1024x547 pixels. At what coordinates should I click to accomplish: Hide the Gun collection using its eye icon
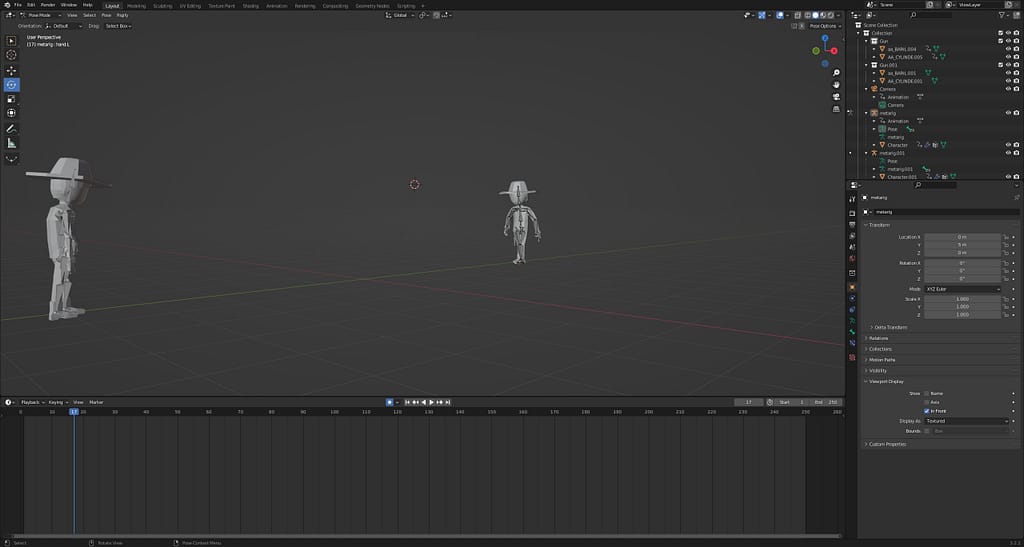tap(1008, 41)
